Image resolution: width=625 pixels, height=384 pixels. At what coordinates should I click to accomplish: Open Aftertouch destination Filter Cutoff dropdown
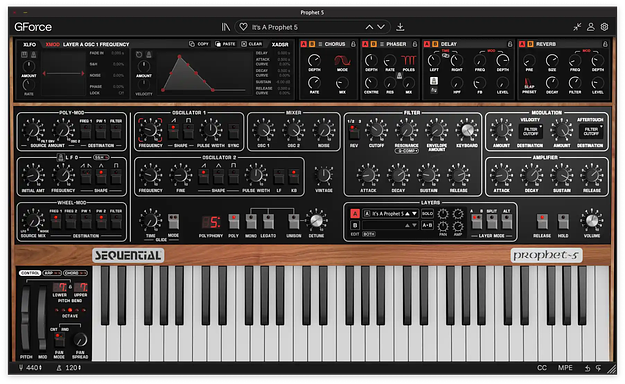point(591,131)
